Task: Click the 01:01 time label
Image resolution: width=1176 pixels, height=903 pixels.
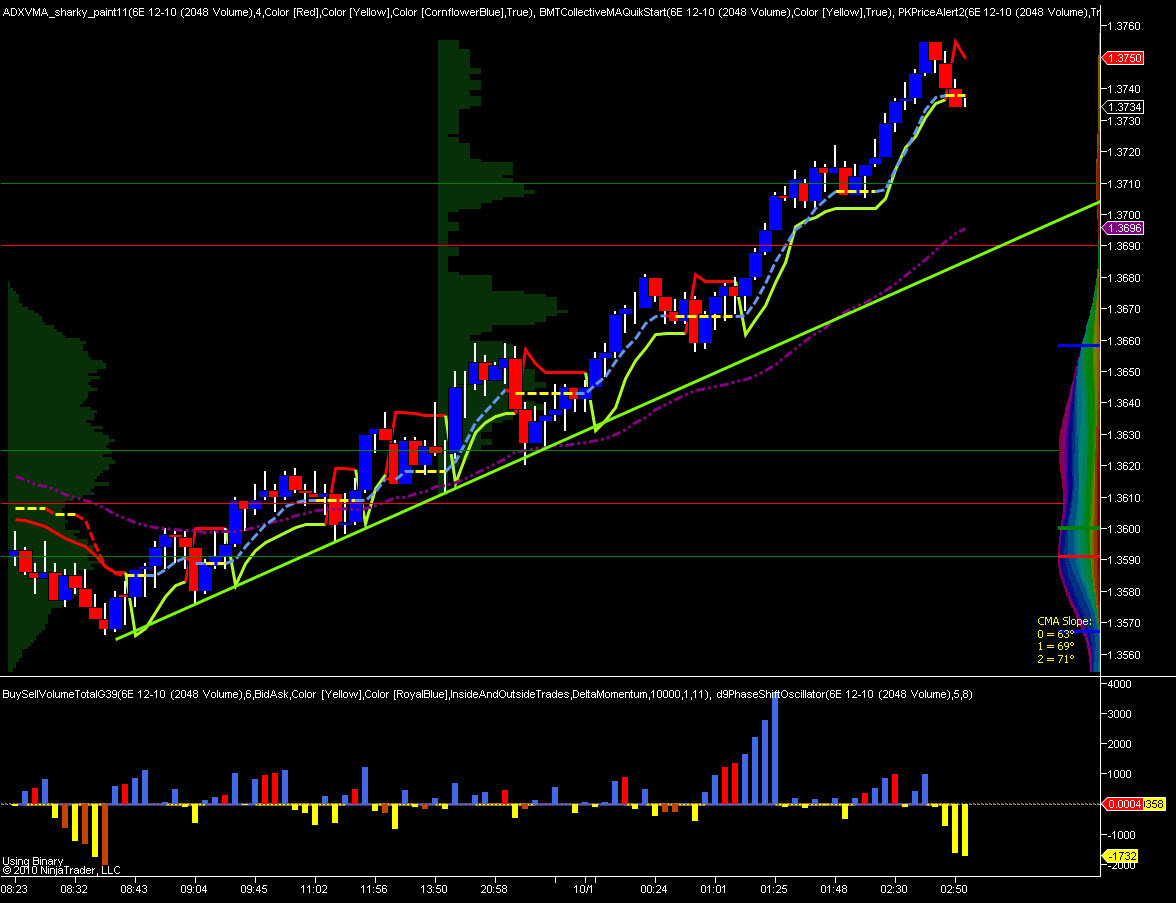Action: click(713, 890)
